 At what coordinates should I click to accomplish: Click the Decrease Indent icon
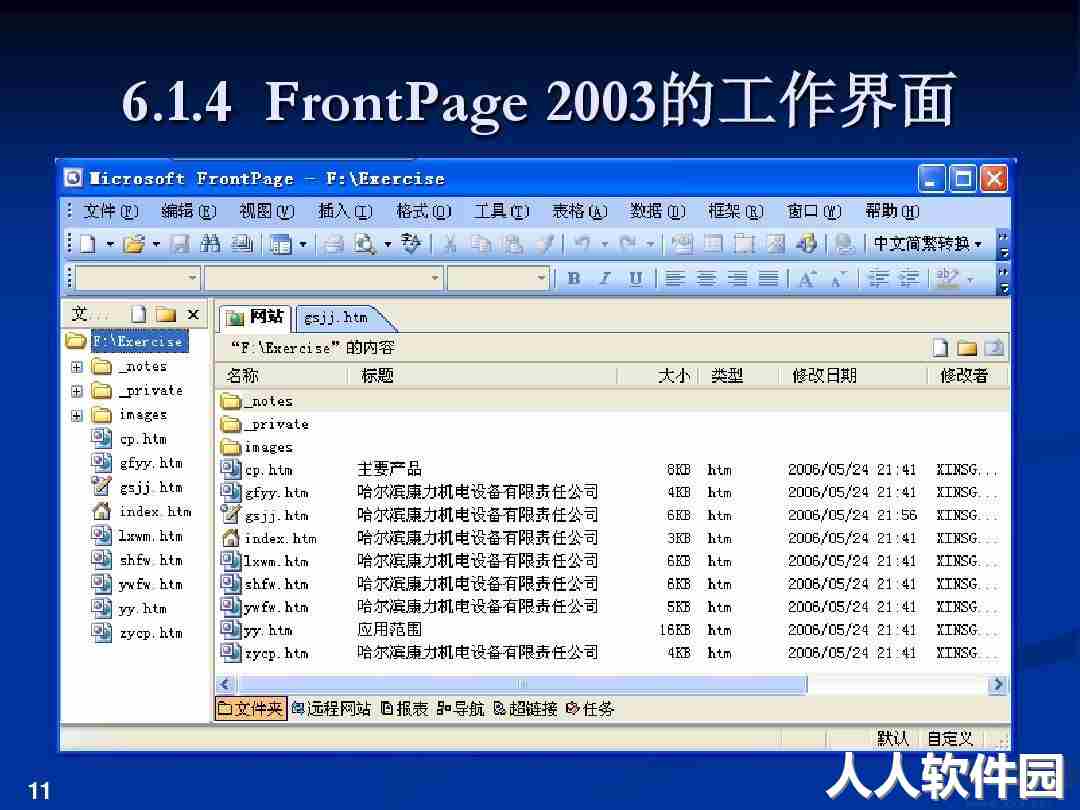click(878, 278)
